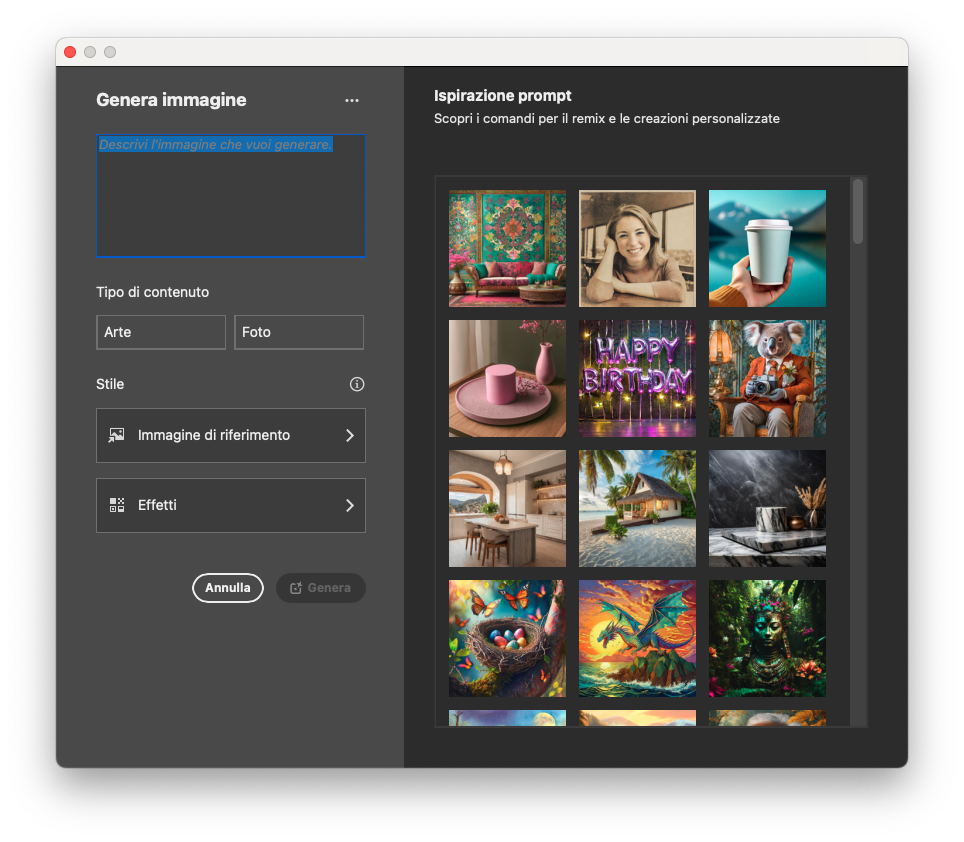The height and width of the screenshot is (842, 964).
Task: Open the three-dot more options menu
Action: [x=351, y=100]
